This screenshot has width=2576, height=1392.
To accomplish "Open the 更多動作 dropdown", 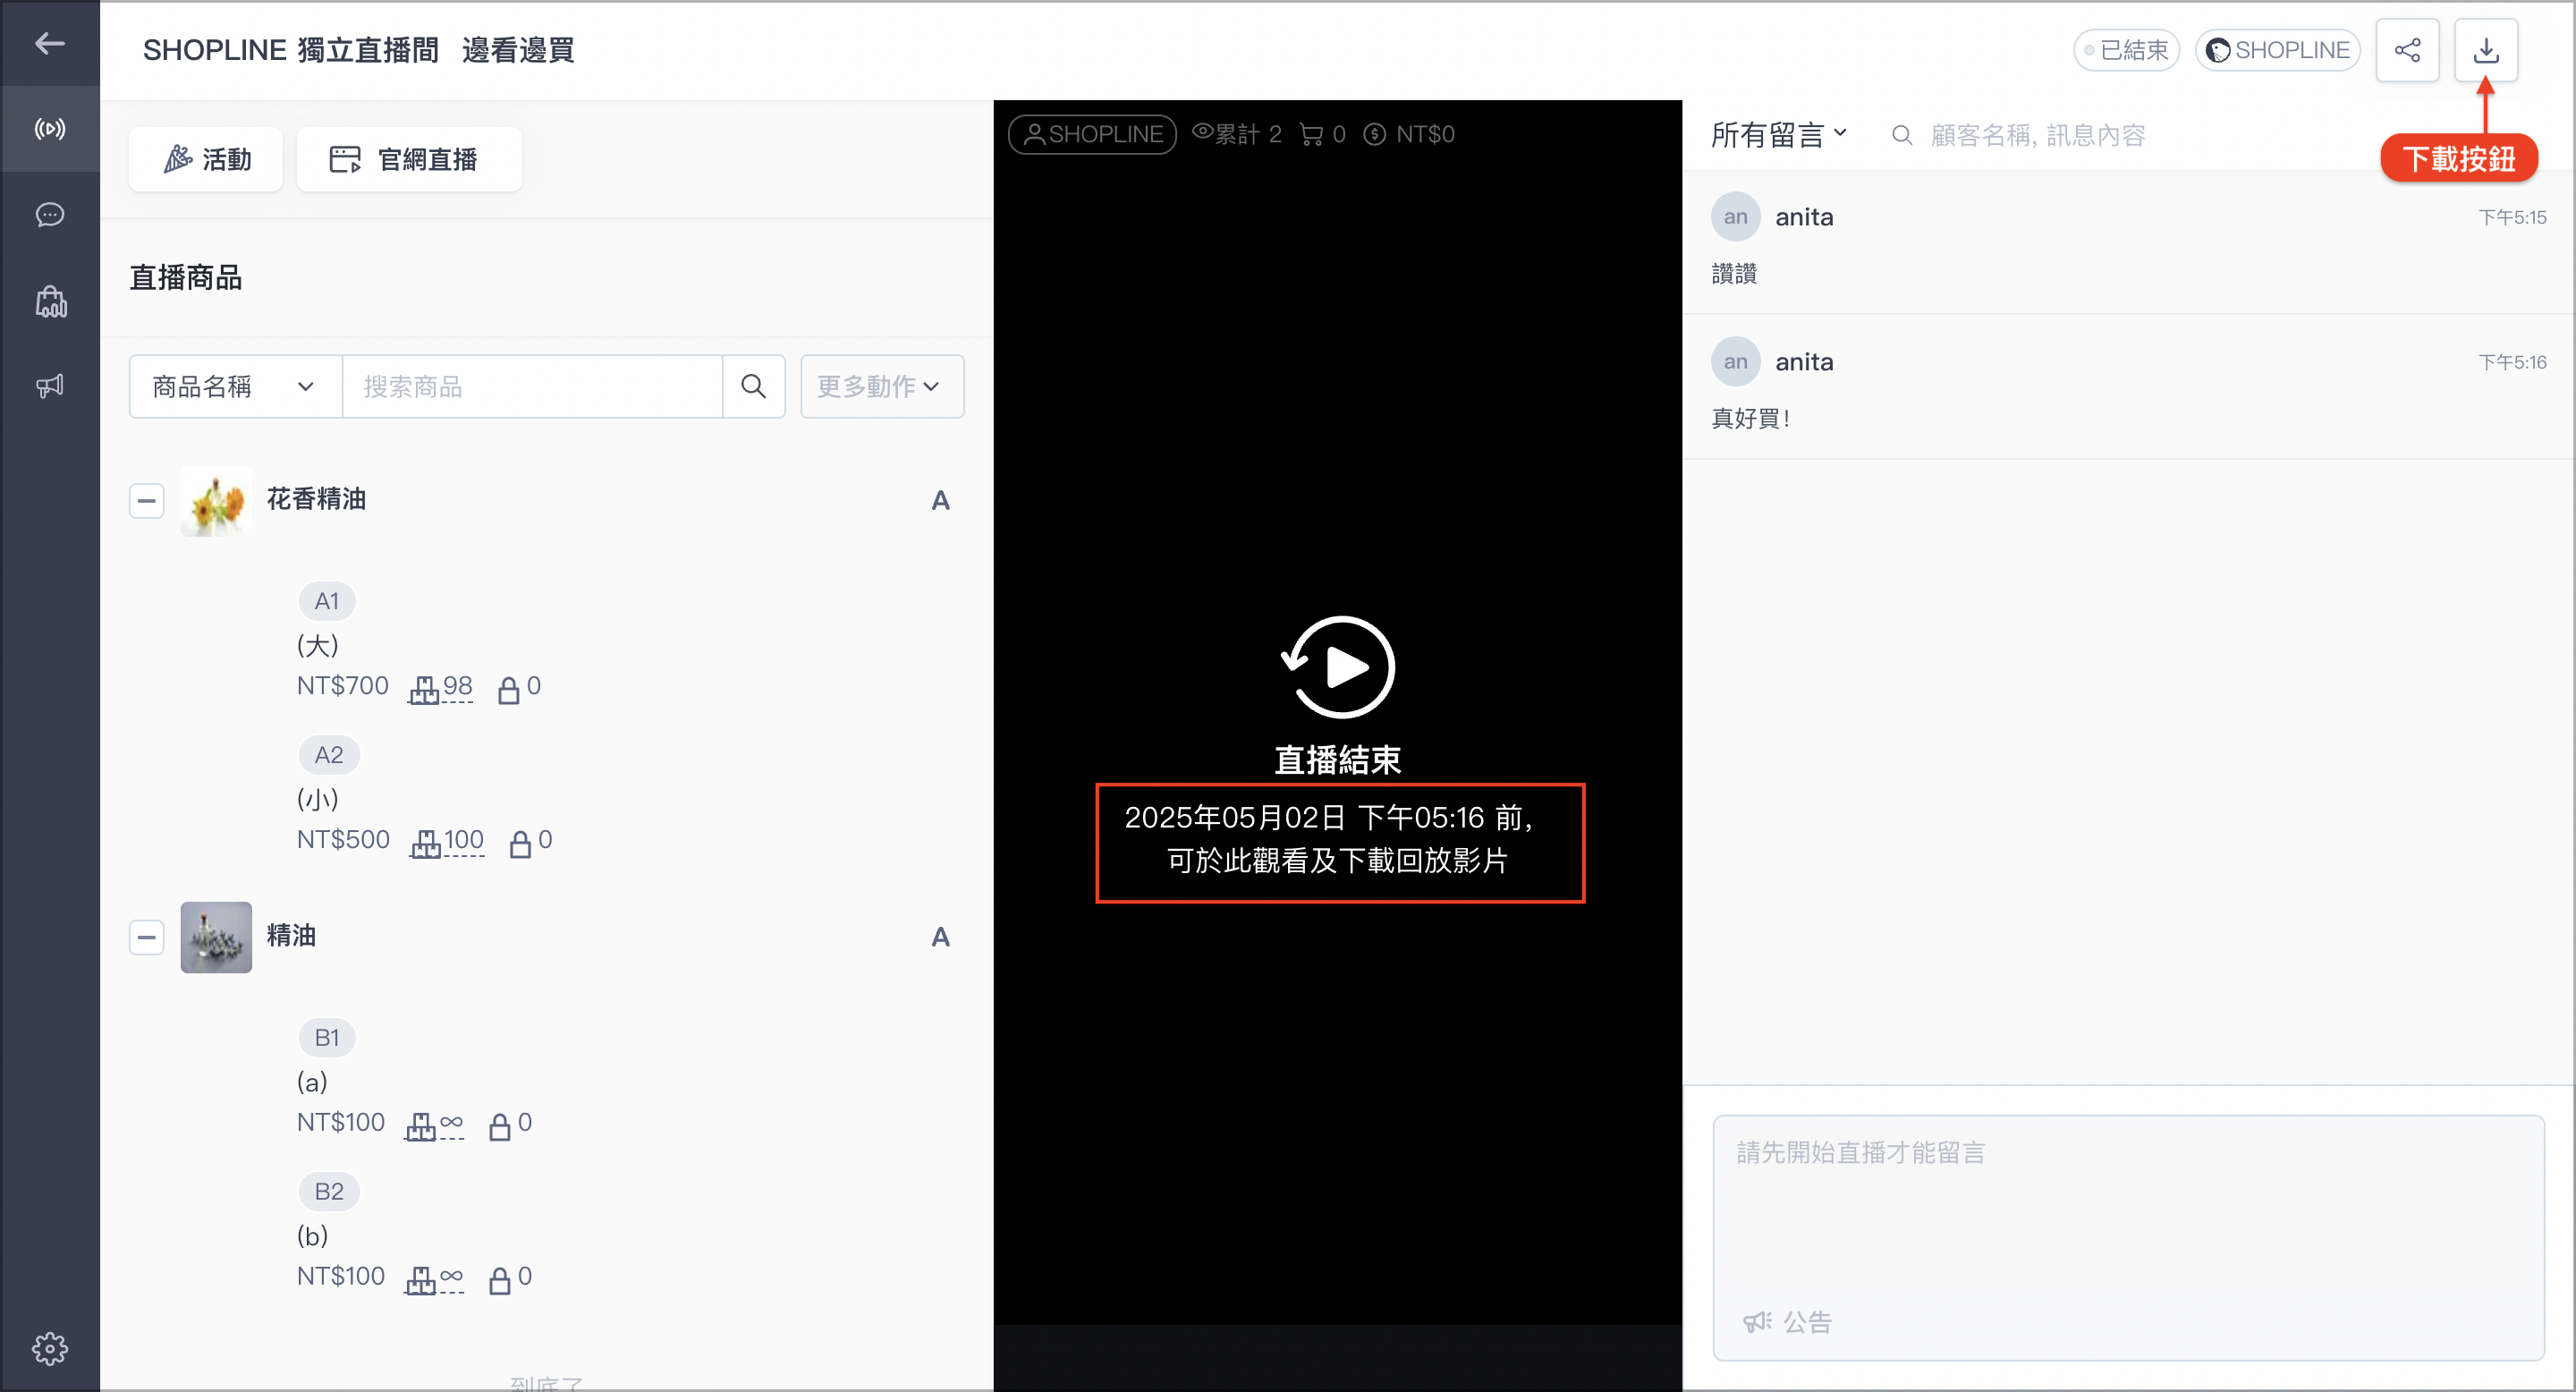I will (881, 386).
